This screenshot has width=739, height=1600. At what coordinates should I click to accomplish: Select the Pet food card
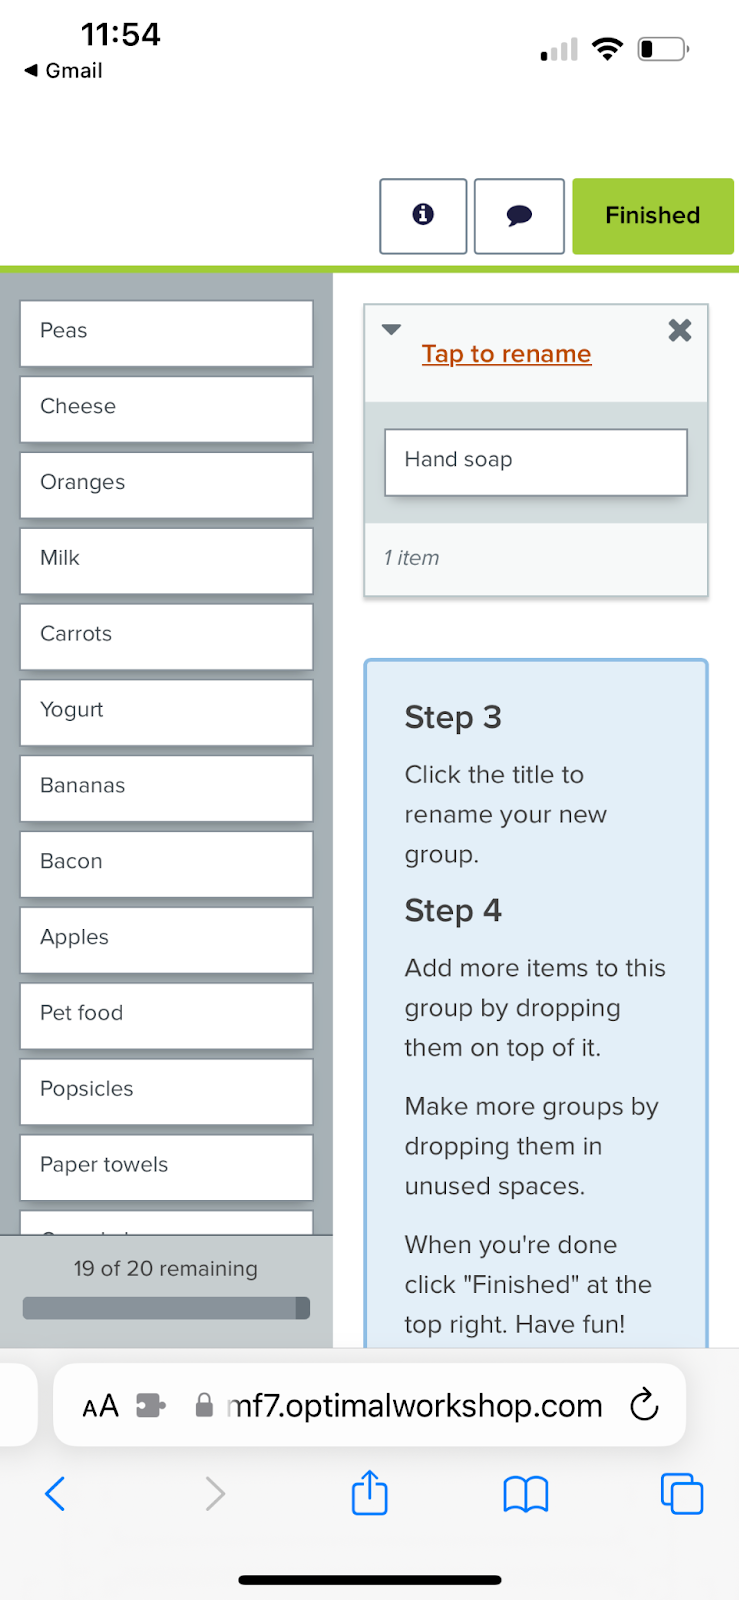click(x=166, y=1015)
